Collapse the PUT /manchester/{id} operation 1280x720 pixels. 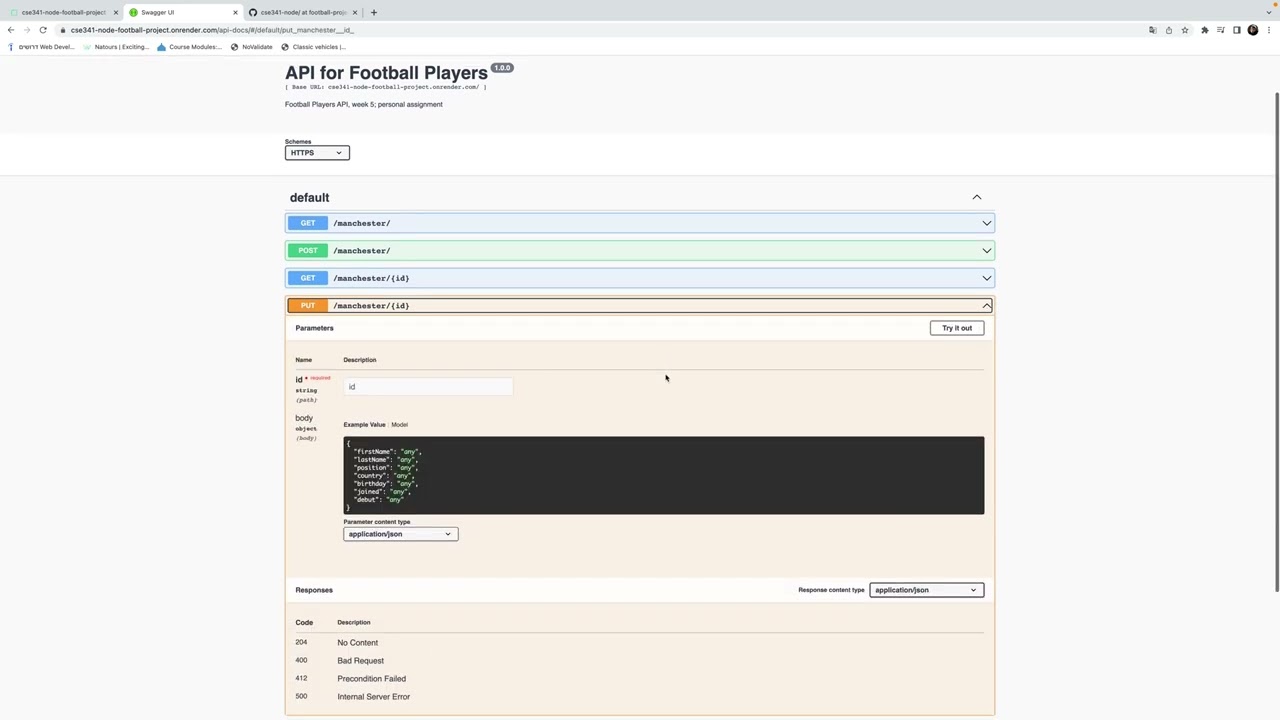tap(640, 306)
